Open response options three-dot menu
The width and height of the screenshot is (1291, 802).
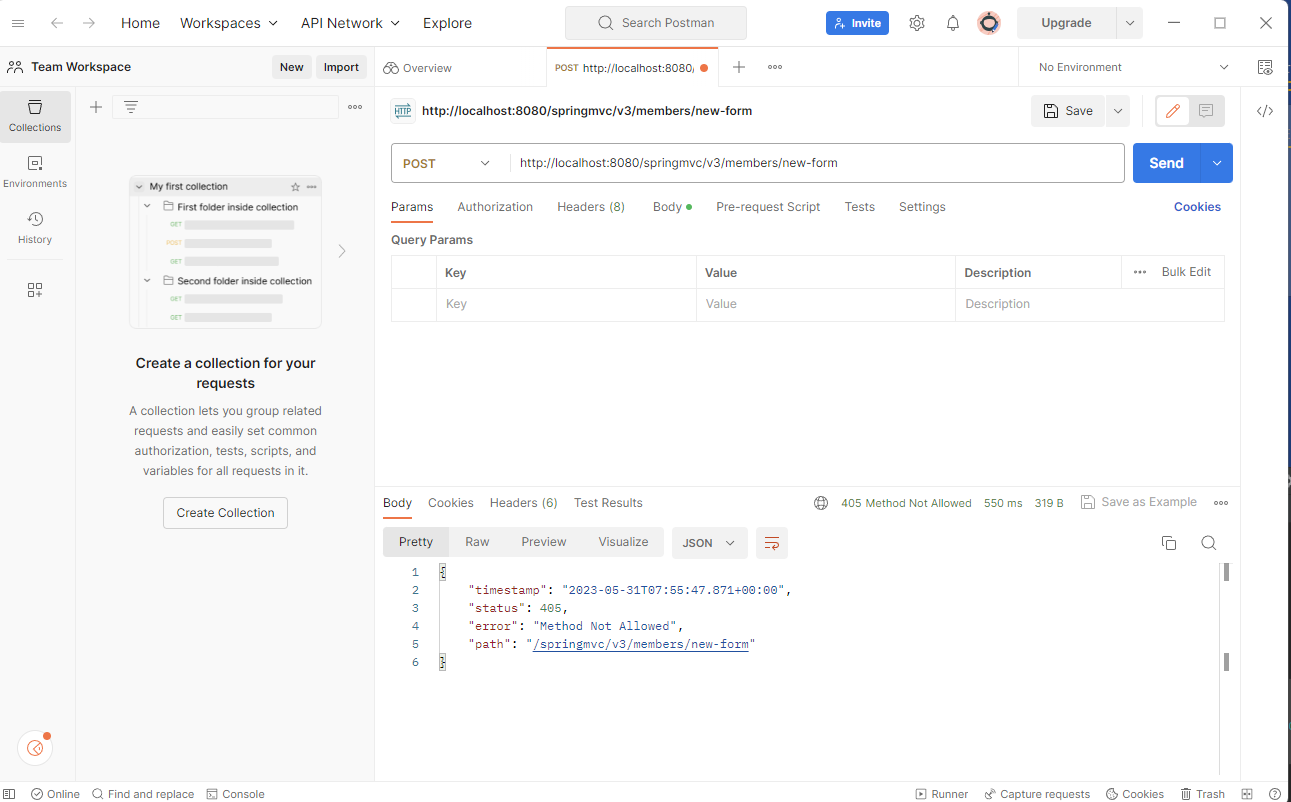[1221, 503]
